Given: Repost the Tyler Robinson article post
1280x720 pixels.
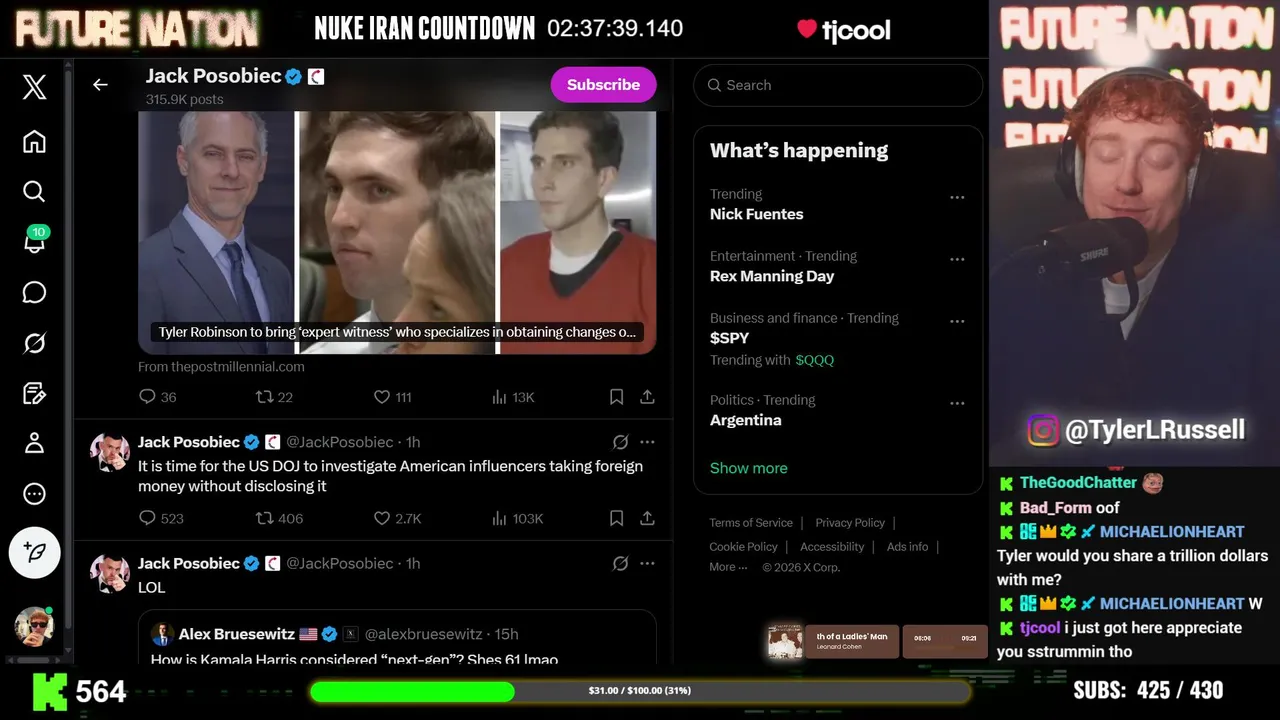Looking at the screenshot, I should click(x=274, y=397).
